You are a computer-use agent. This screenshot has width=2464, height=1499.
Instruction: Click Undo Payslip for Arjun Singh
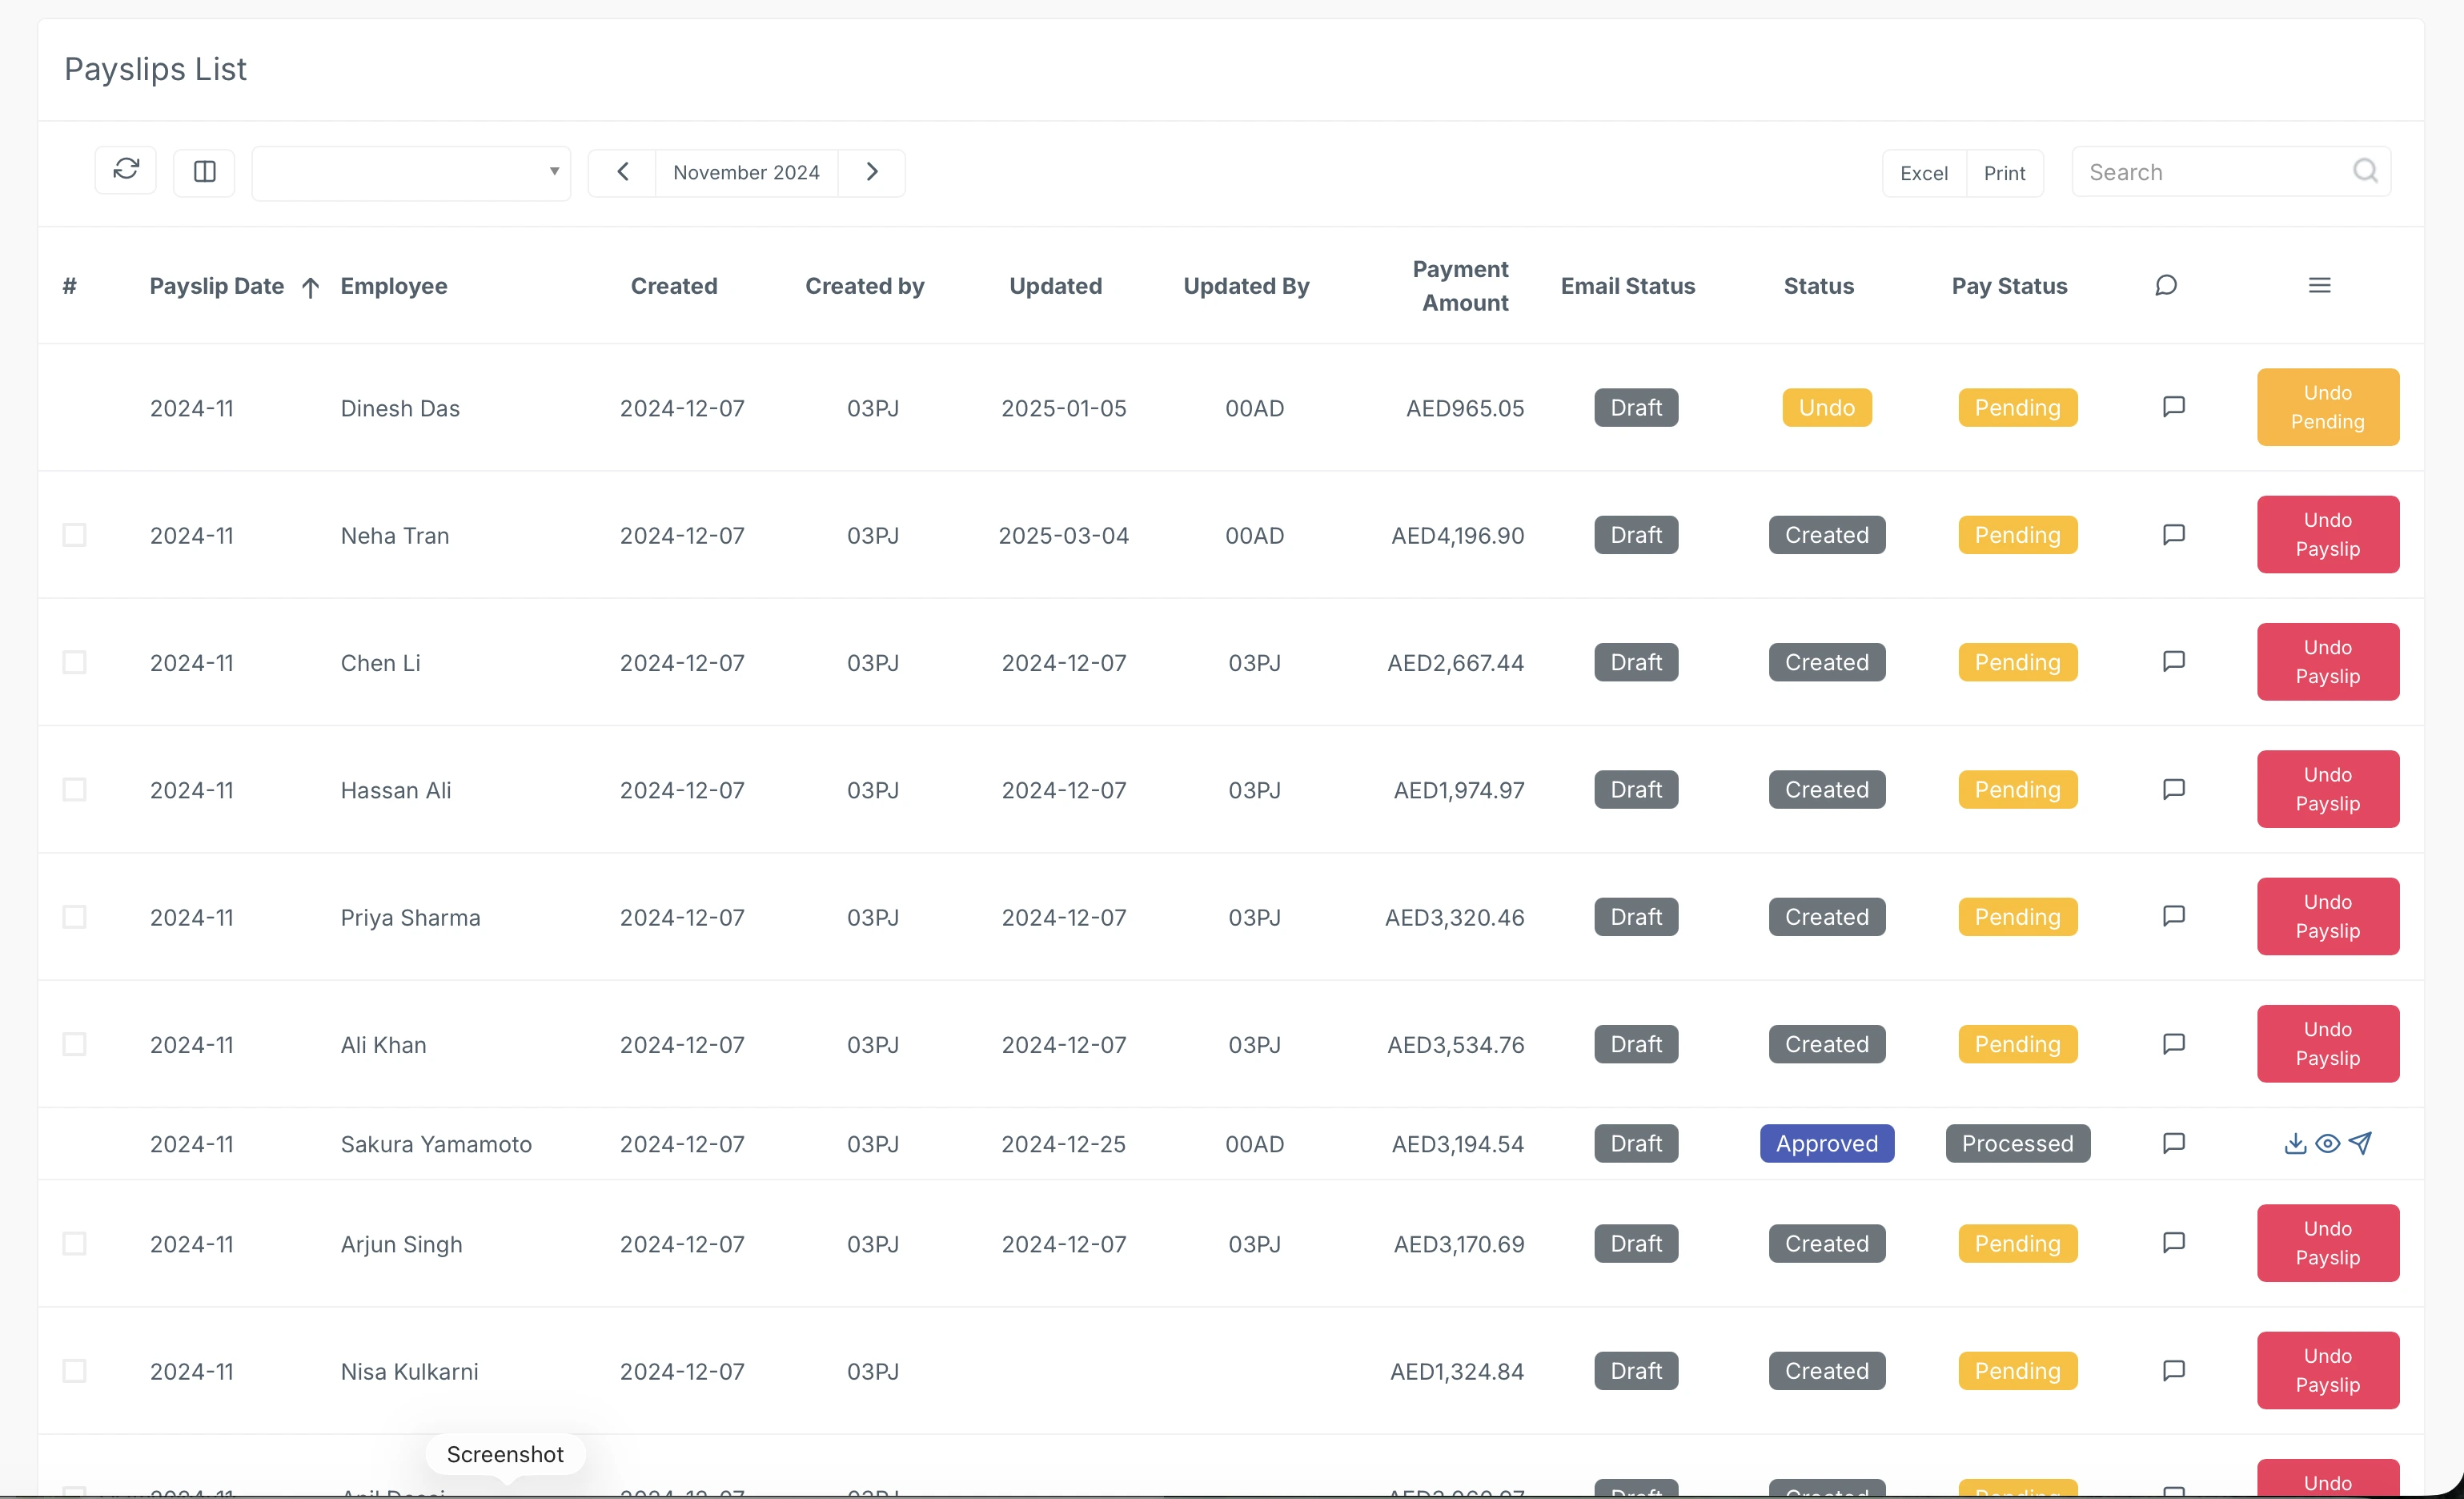(x=2328, y=1243)
